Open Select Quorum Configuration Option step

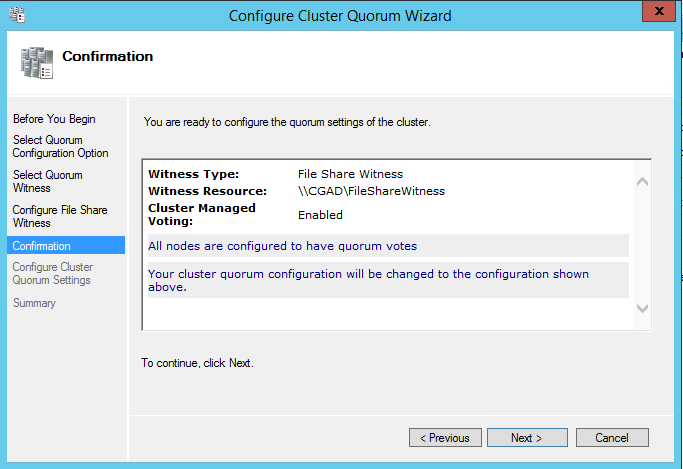pyautogui.click(x=60, y=147)
